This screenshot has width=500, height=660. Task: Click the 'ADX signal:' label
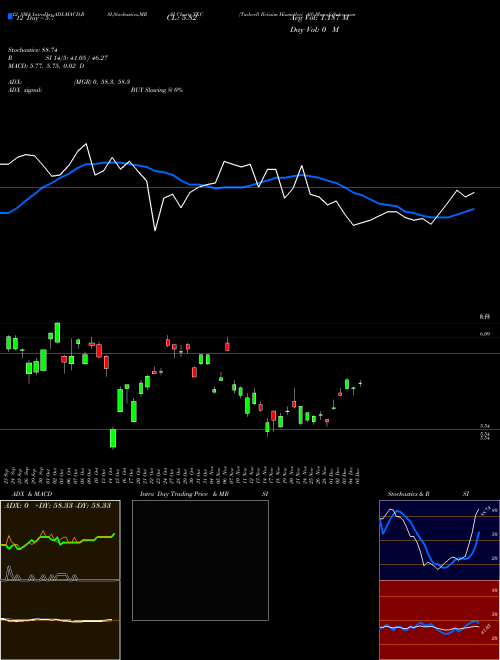pos(25,90)
